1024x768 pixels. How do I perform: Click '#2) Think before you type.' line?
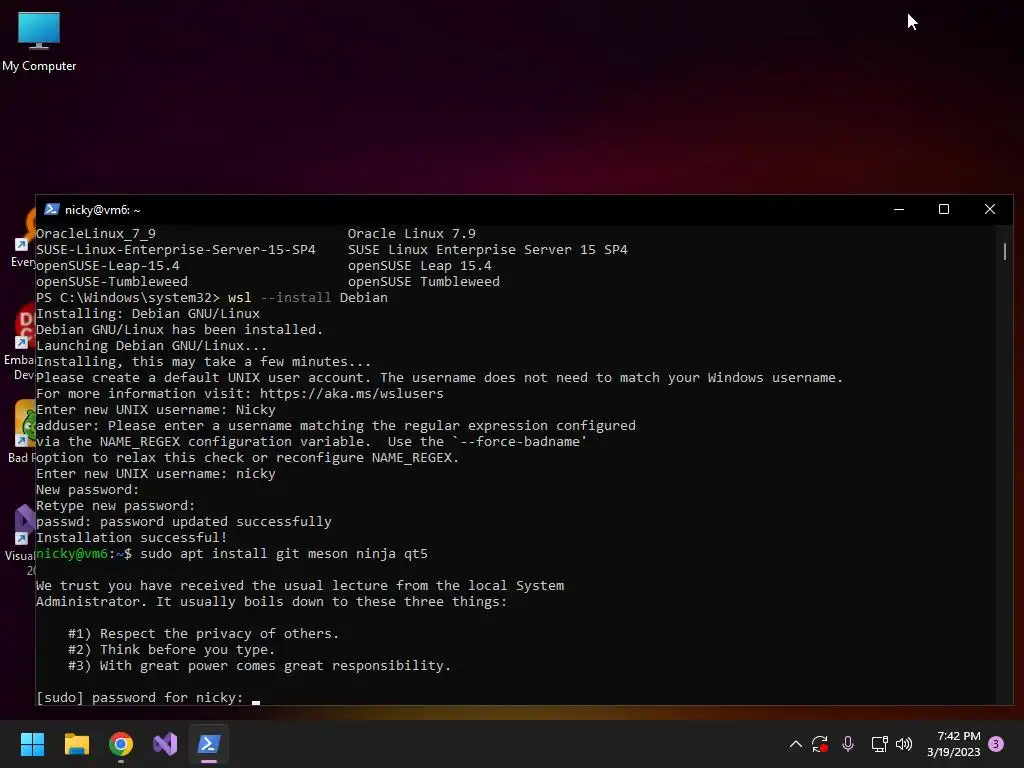(171, 650)
